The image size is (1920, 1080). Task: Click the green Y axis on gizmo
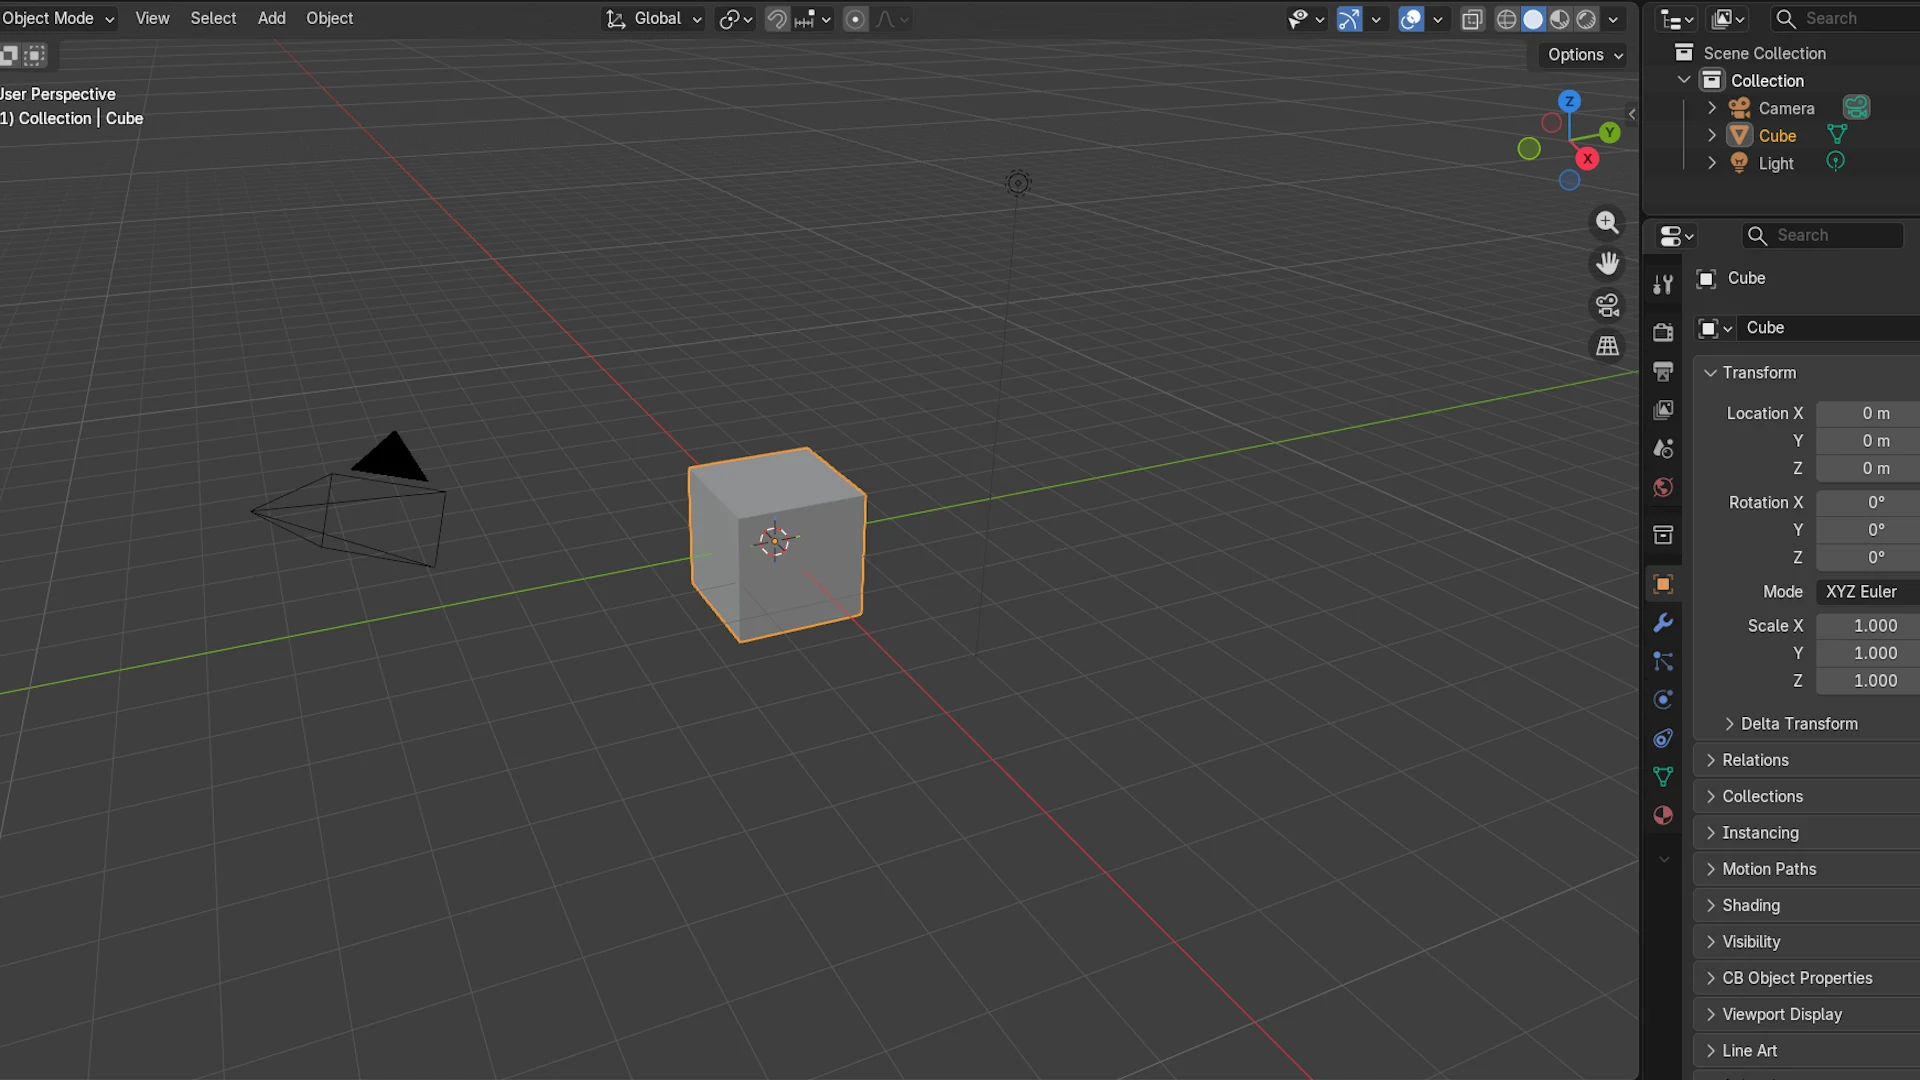click(1609, 132)
